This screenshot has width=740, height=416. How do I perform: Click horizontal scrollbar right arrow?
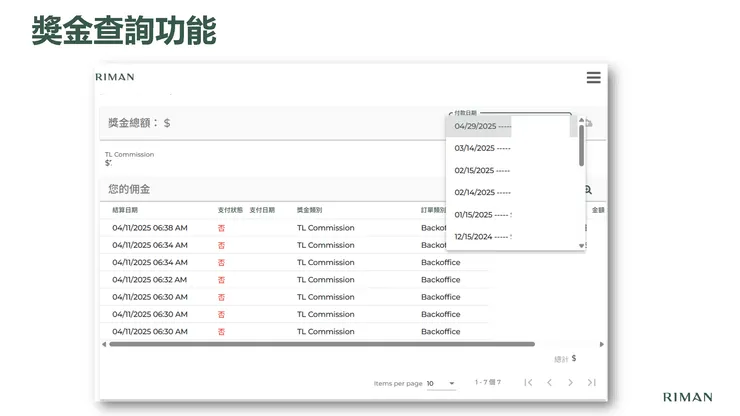[602, 344]
